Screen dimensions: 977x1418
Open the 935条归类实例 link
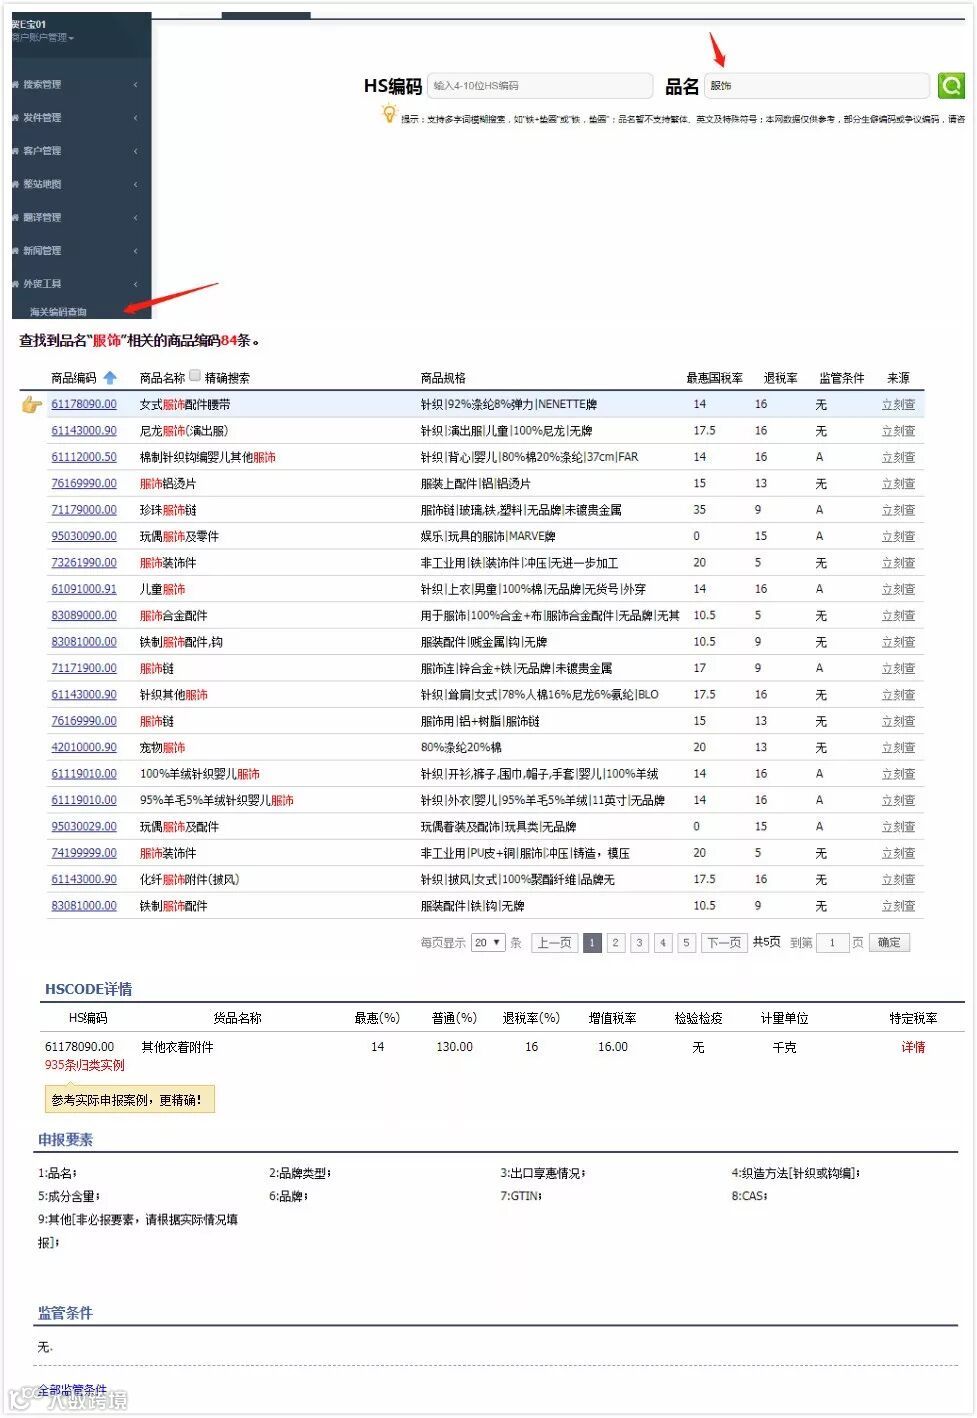click(85, 1066)
